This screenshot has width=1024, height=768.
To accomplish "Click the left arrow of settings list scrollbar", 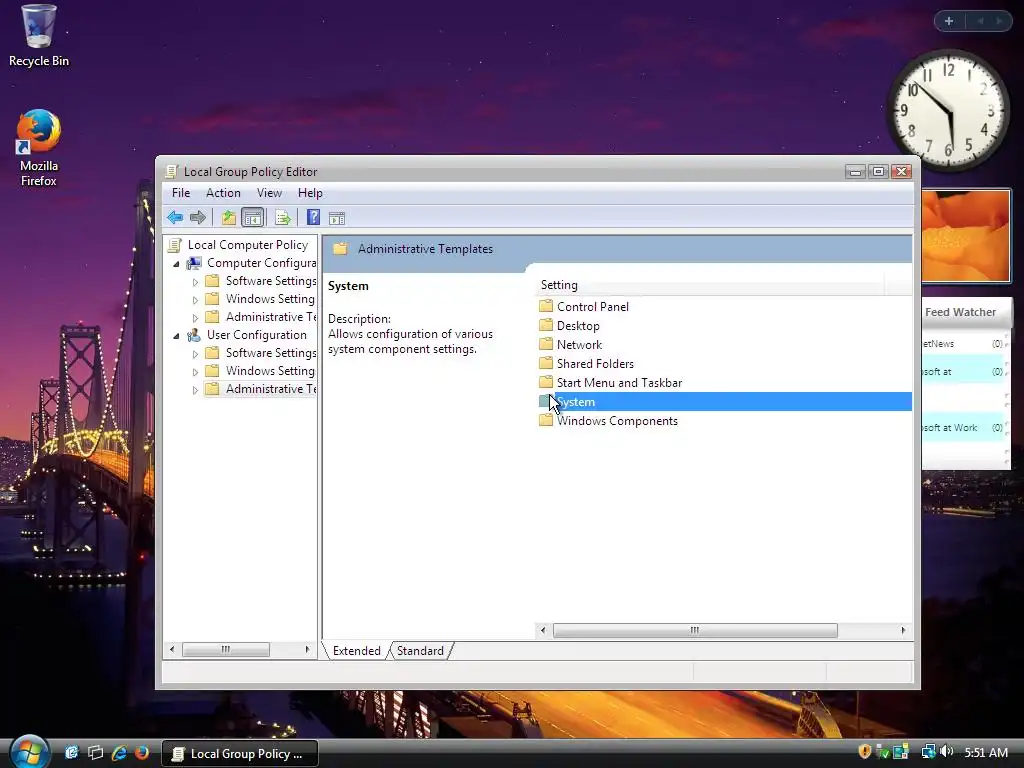I will pyautogui.click(x=543, y=630).
